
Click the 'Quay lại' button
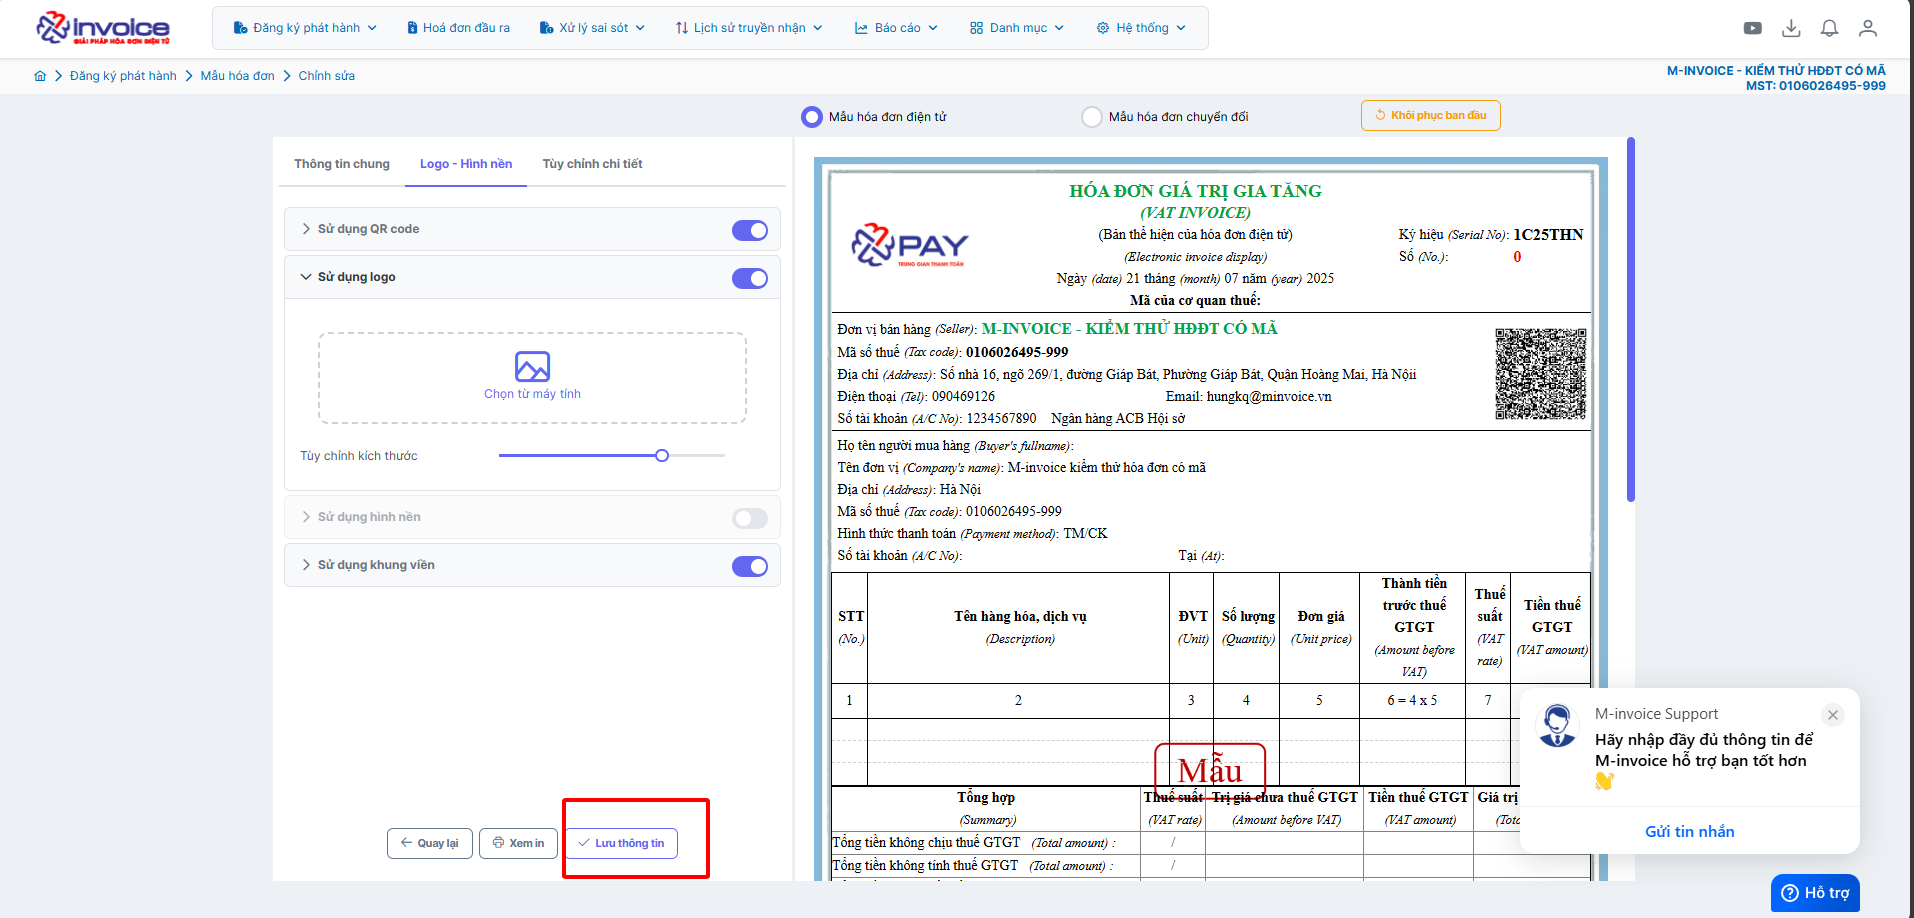point(429,843)
